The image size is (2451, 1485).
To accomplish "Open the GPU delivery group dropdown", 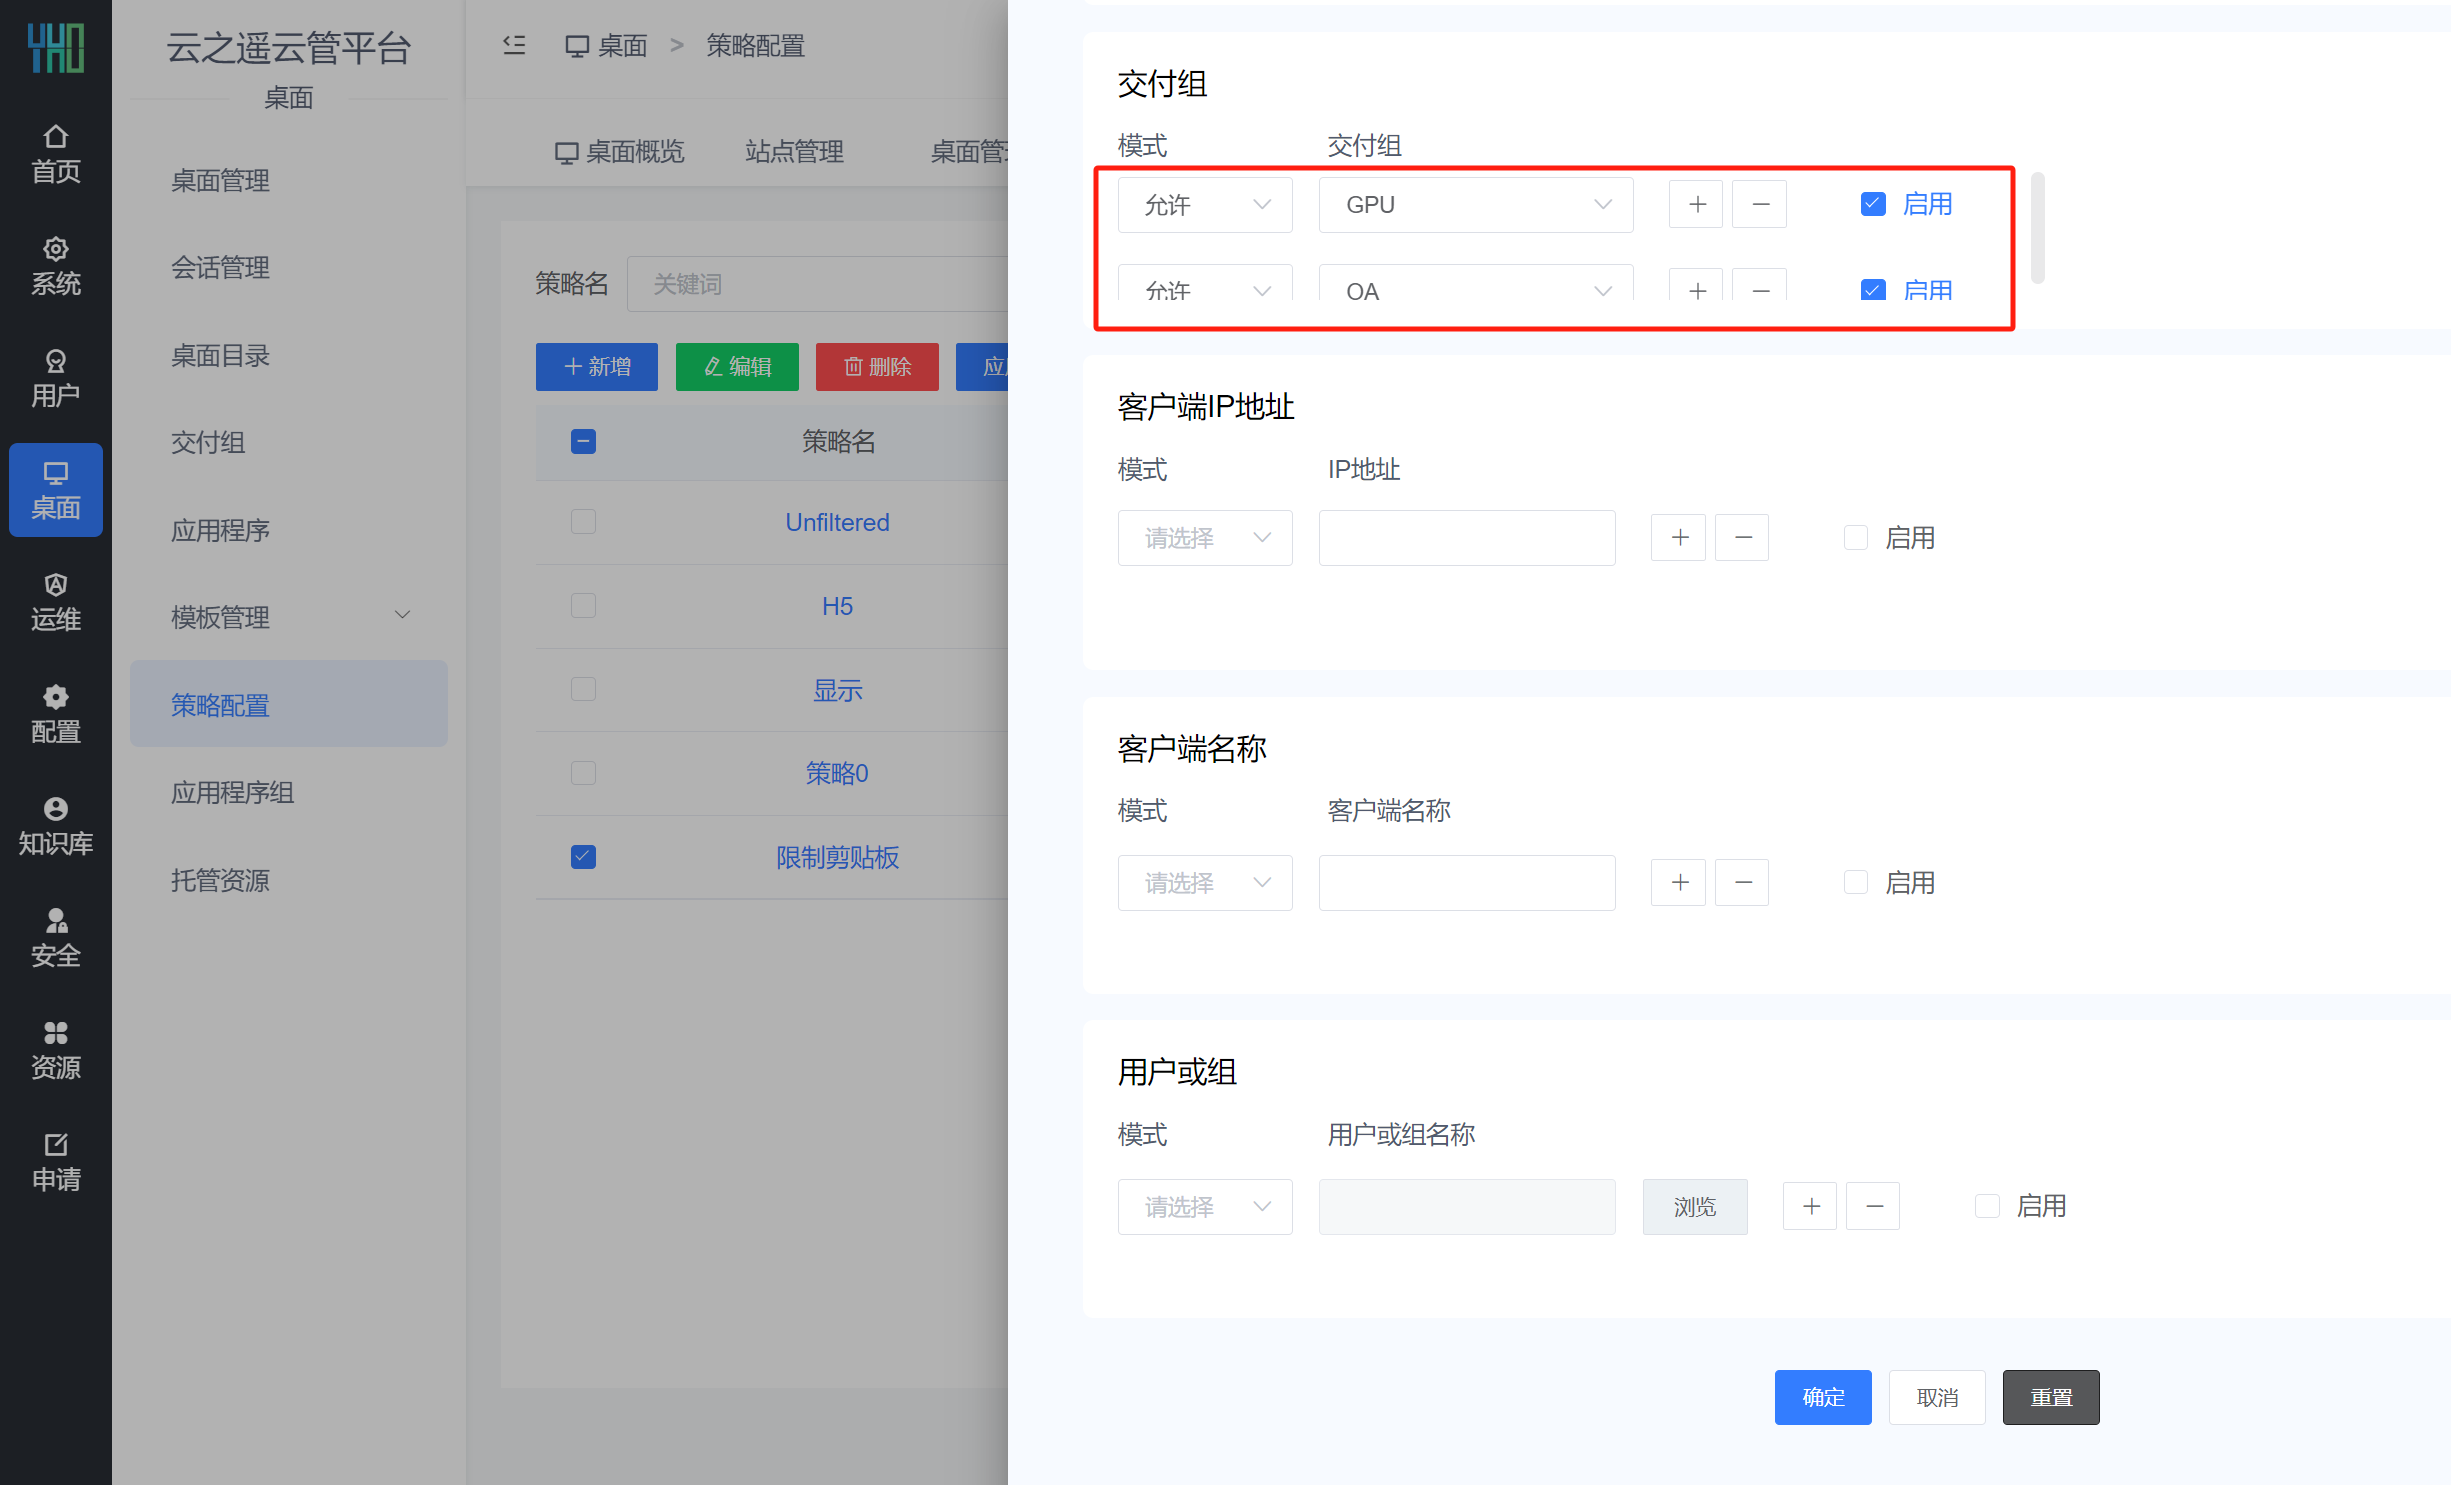I will tap(1476, 204).
